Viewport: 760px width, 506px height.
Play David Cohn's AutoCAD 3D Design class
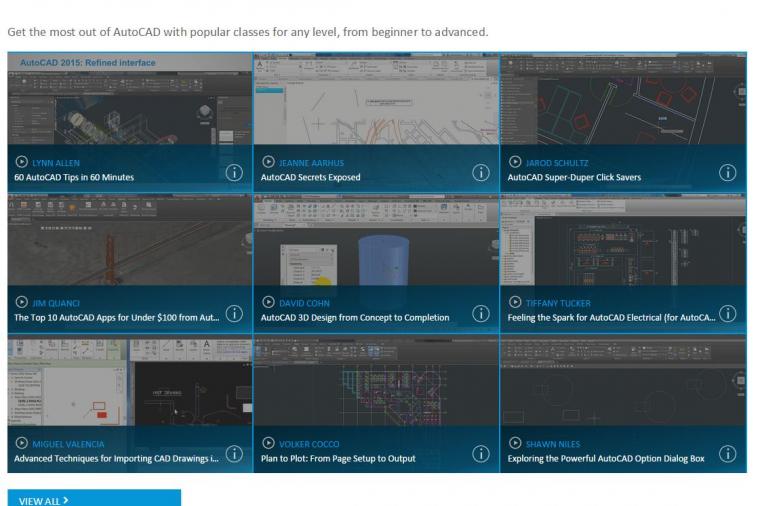pos(268,302)
